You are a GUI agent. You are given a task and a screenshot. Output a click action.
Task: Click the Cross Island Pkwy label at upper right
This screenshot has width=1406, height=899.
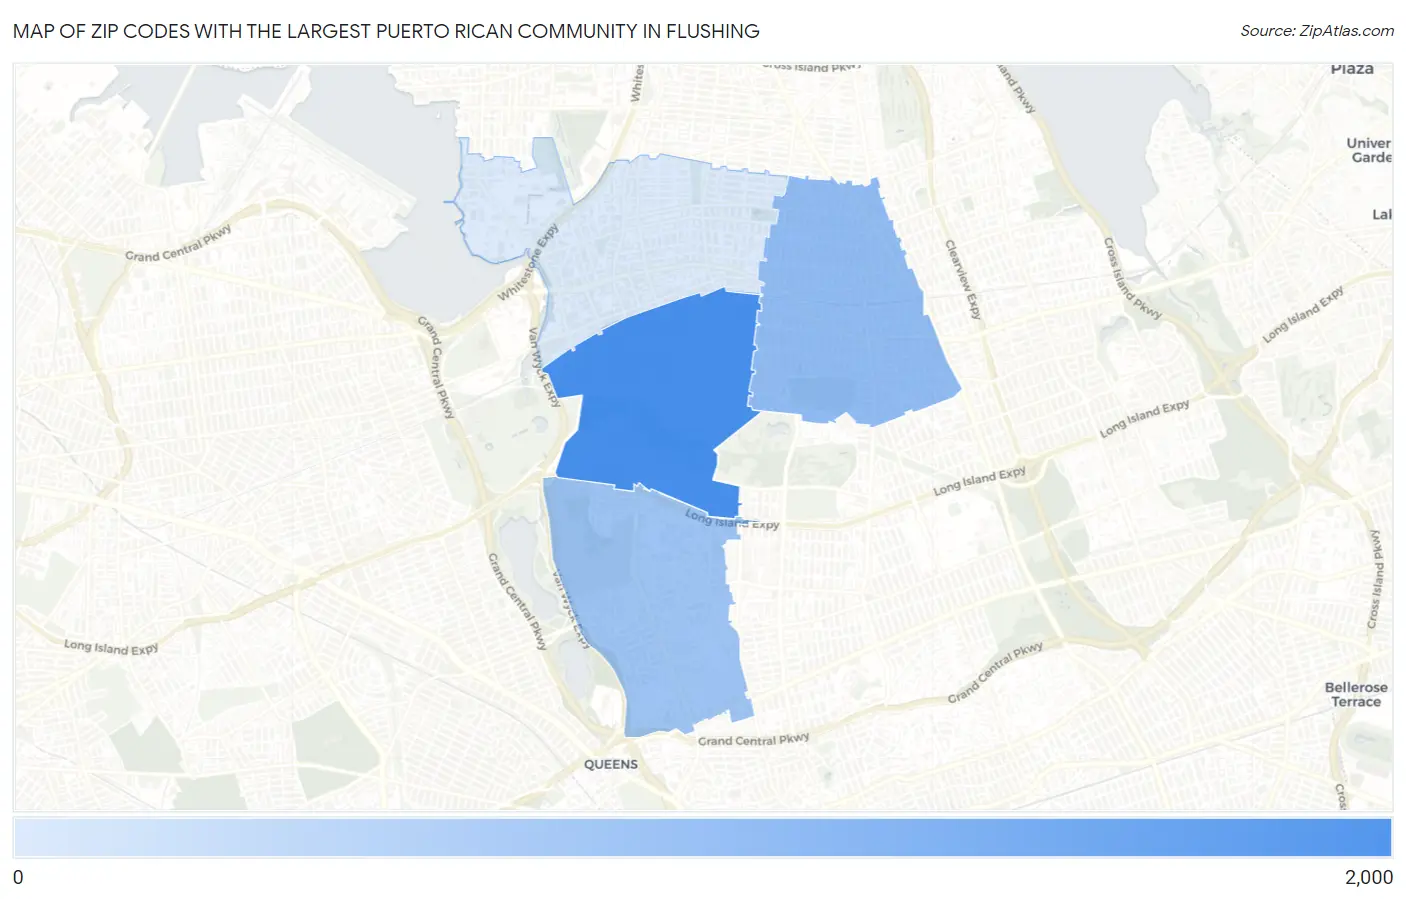1132,279
